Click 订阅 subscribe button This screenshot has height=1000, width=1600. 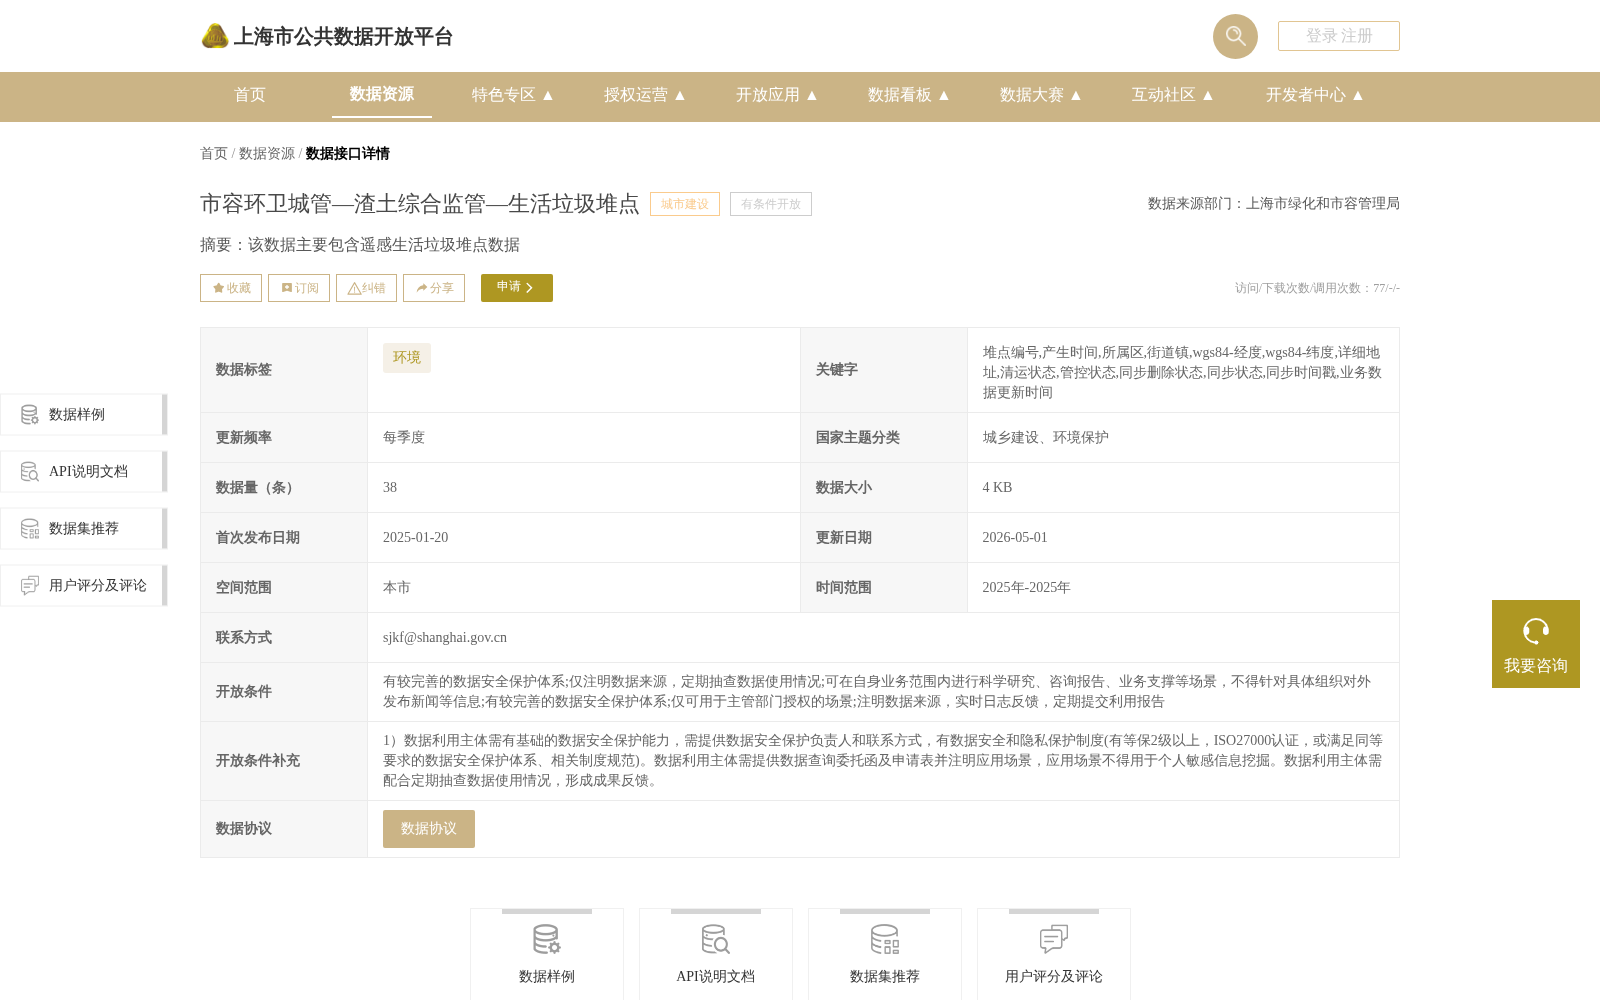click(299, 288)
